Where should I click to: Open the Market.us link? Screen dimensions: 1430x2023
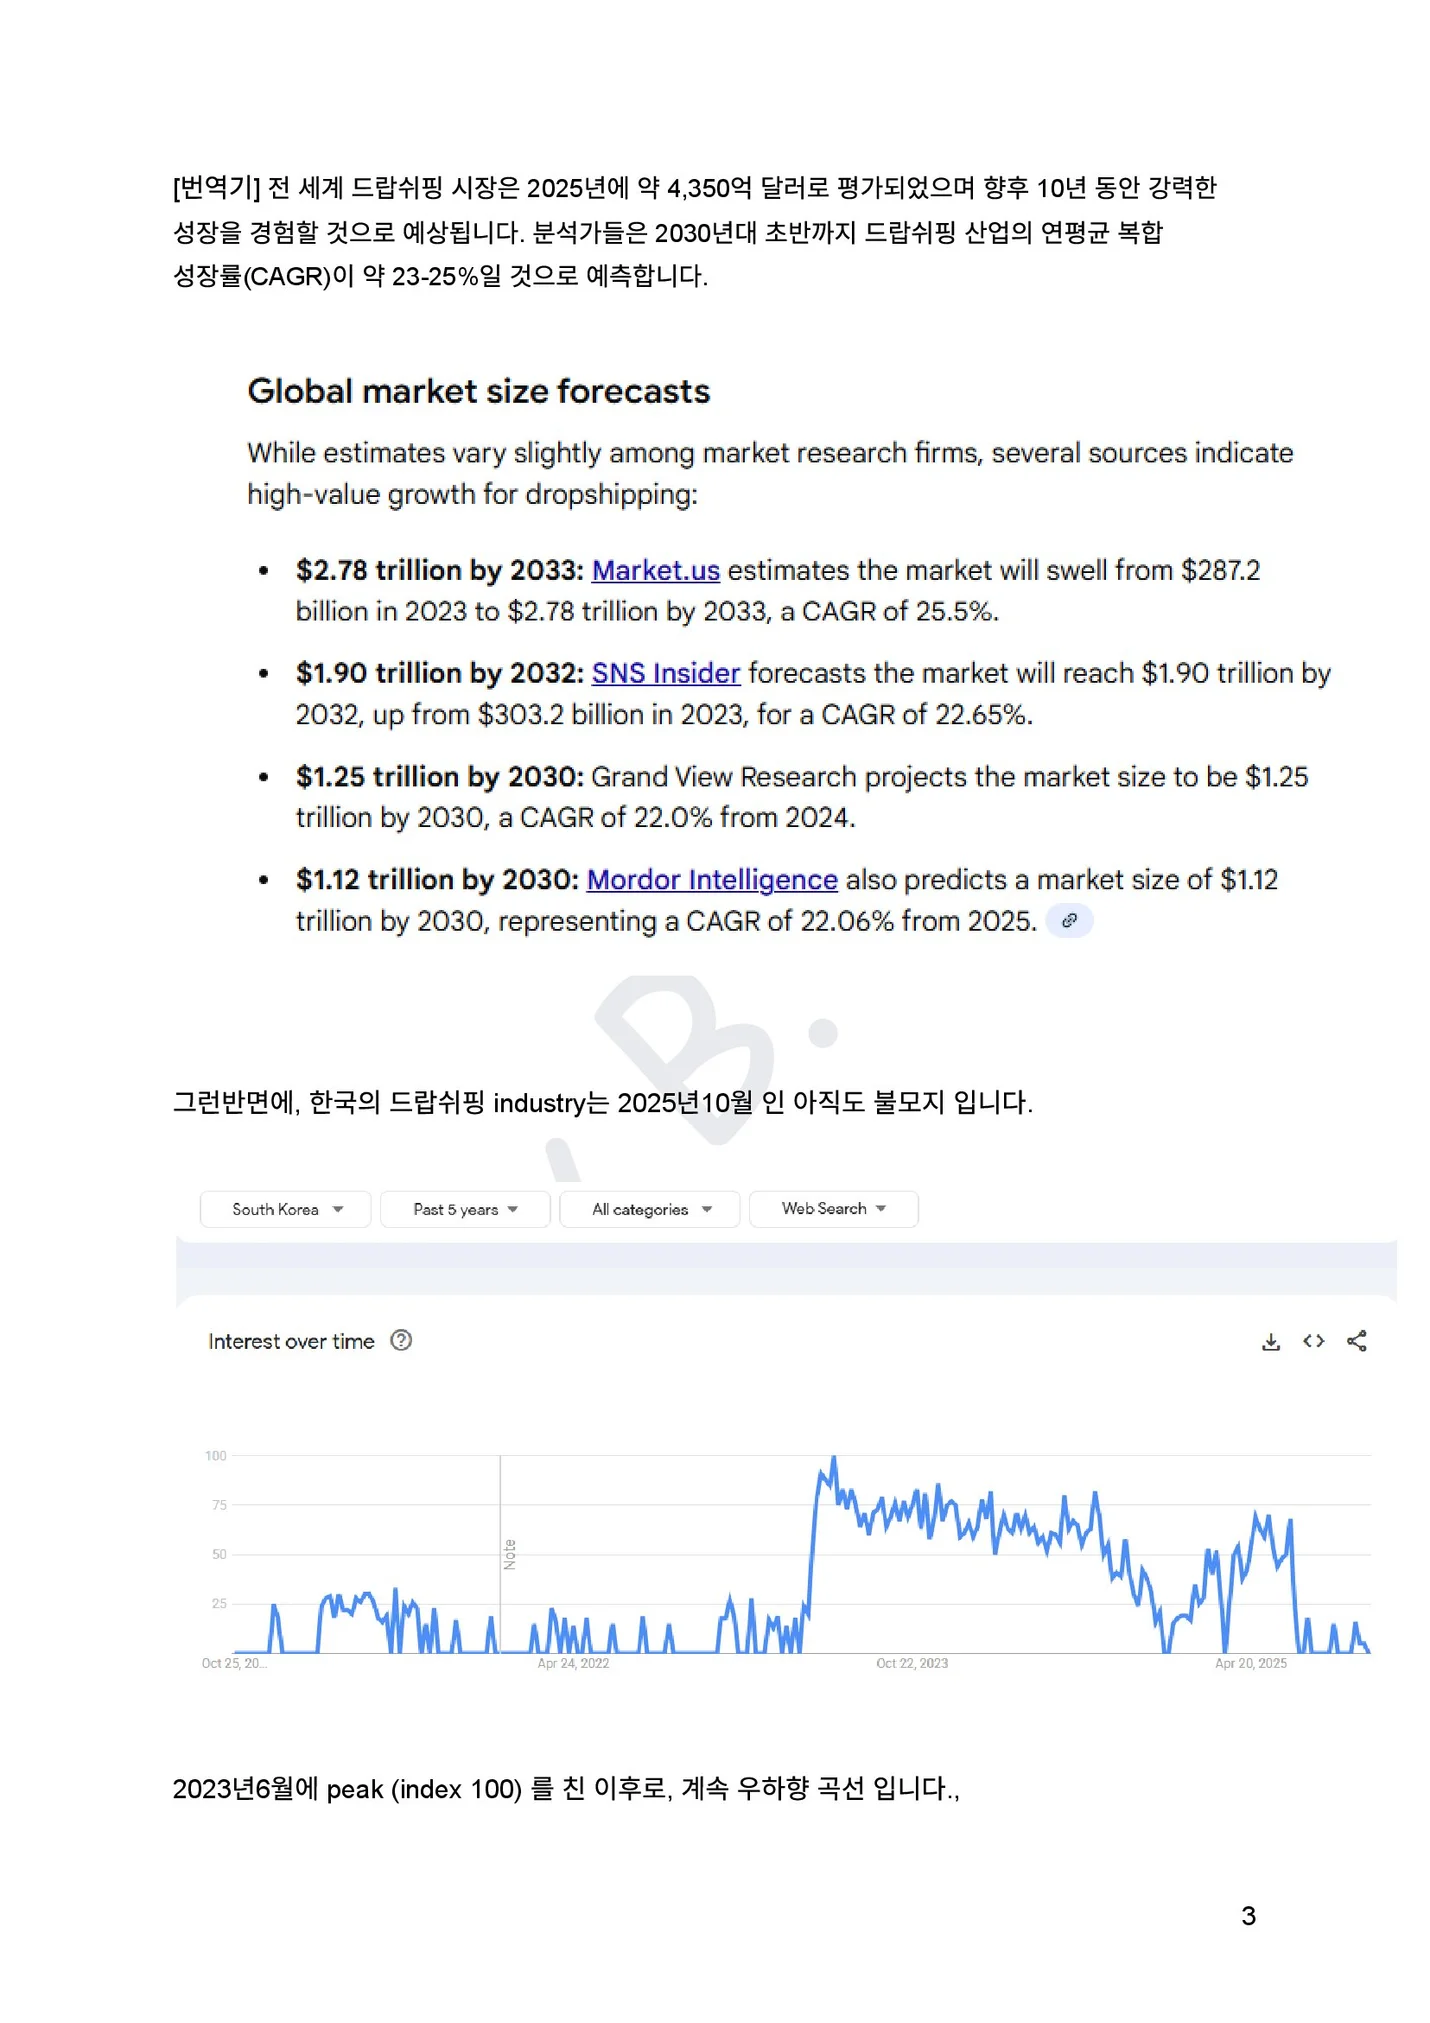click(x=655, y=570)
